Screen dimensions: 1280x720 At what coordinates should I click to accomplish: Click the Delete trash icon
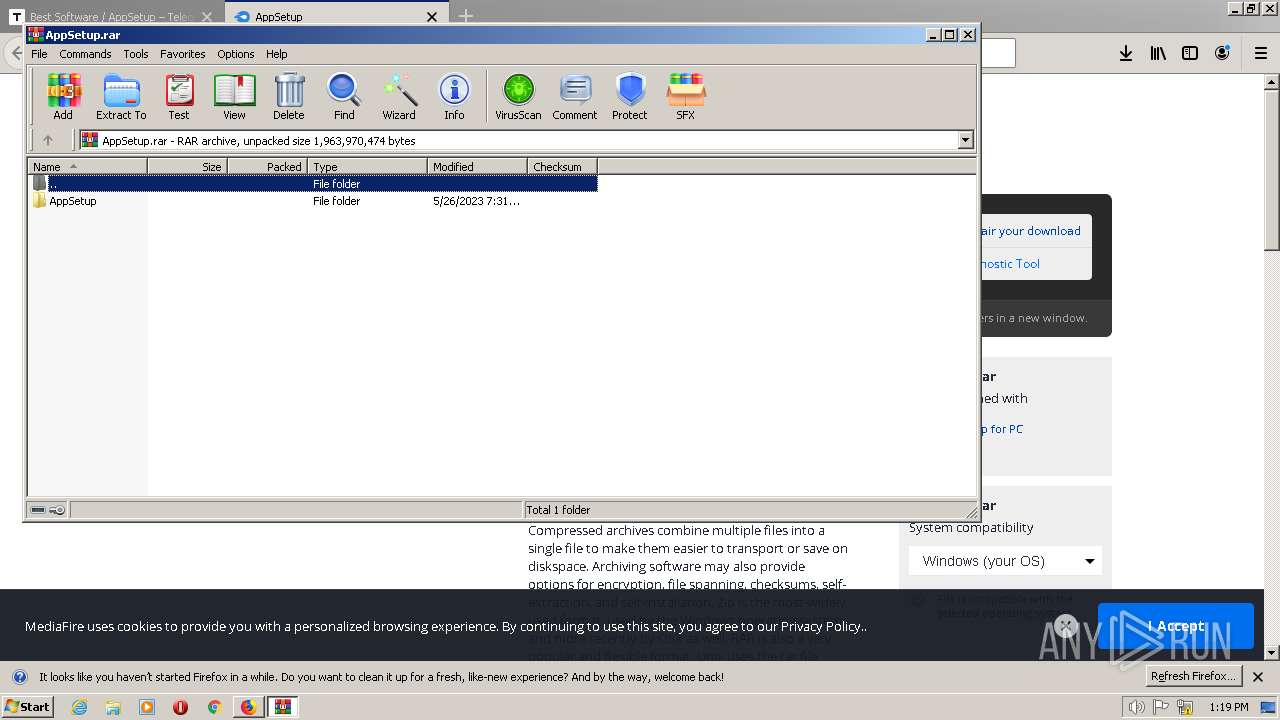coord(289,97)
